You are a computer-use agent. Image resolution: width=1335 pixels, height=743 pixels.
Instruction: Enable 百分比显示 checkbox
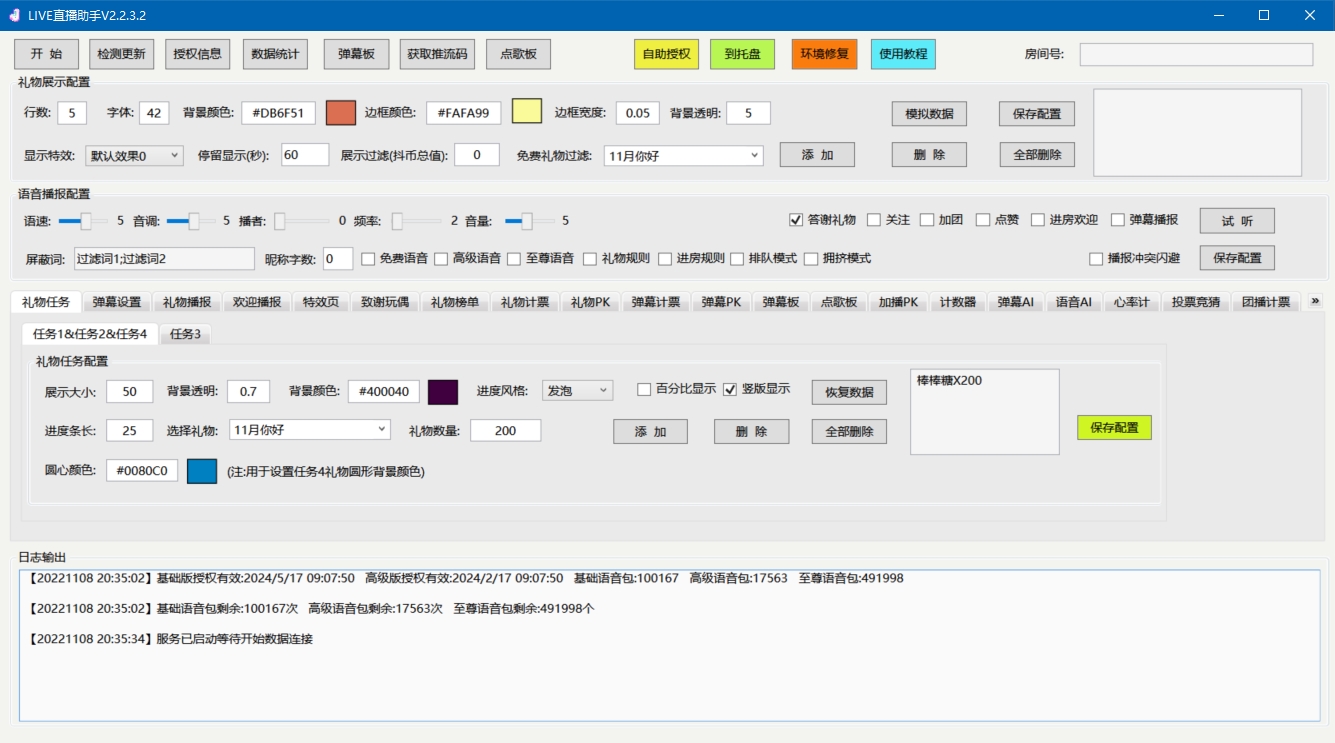click(644, 389)
